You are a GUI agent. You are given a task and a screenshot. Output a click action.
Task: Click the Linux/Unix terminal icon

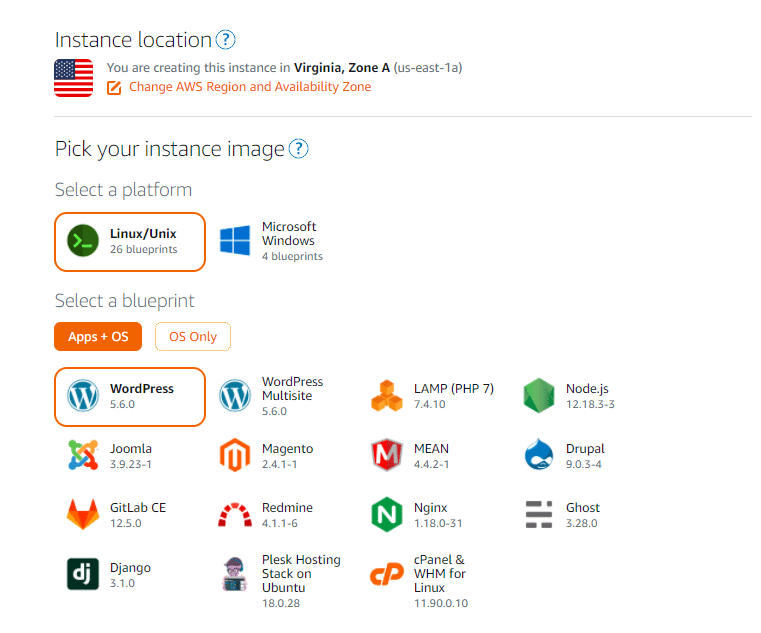tap(83, 241)
